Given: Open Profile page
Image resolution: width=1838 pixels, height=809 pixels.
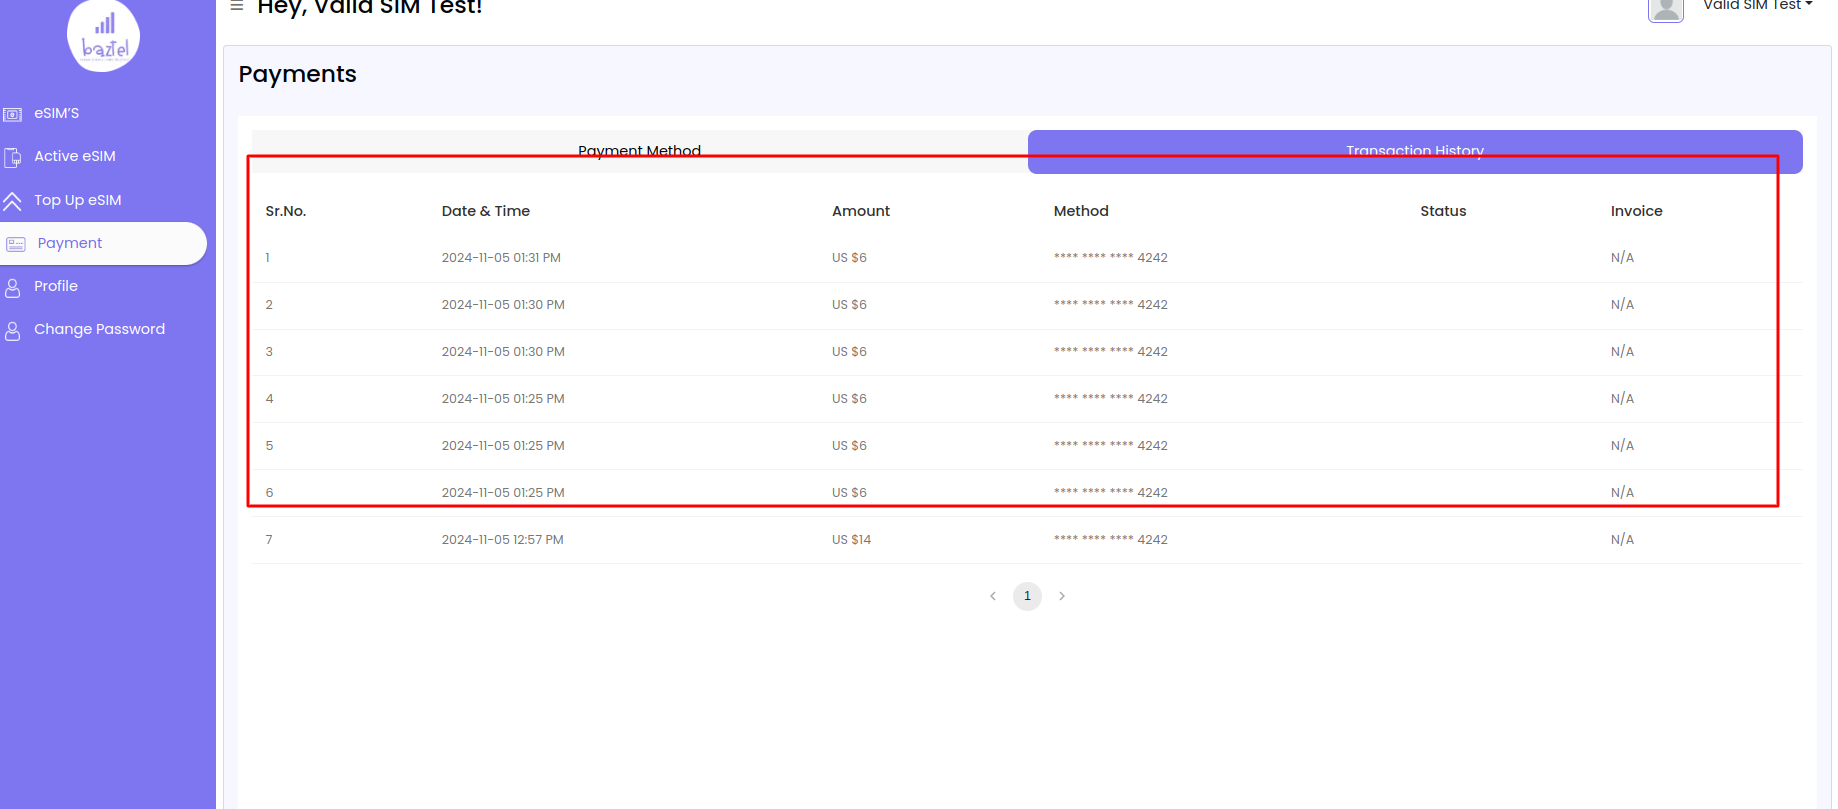Looking at the screenshot, I should pos(56,286).
